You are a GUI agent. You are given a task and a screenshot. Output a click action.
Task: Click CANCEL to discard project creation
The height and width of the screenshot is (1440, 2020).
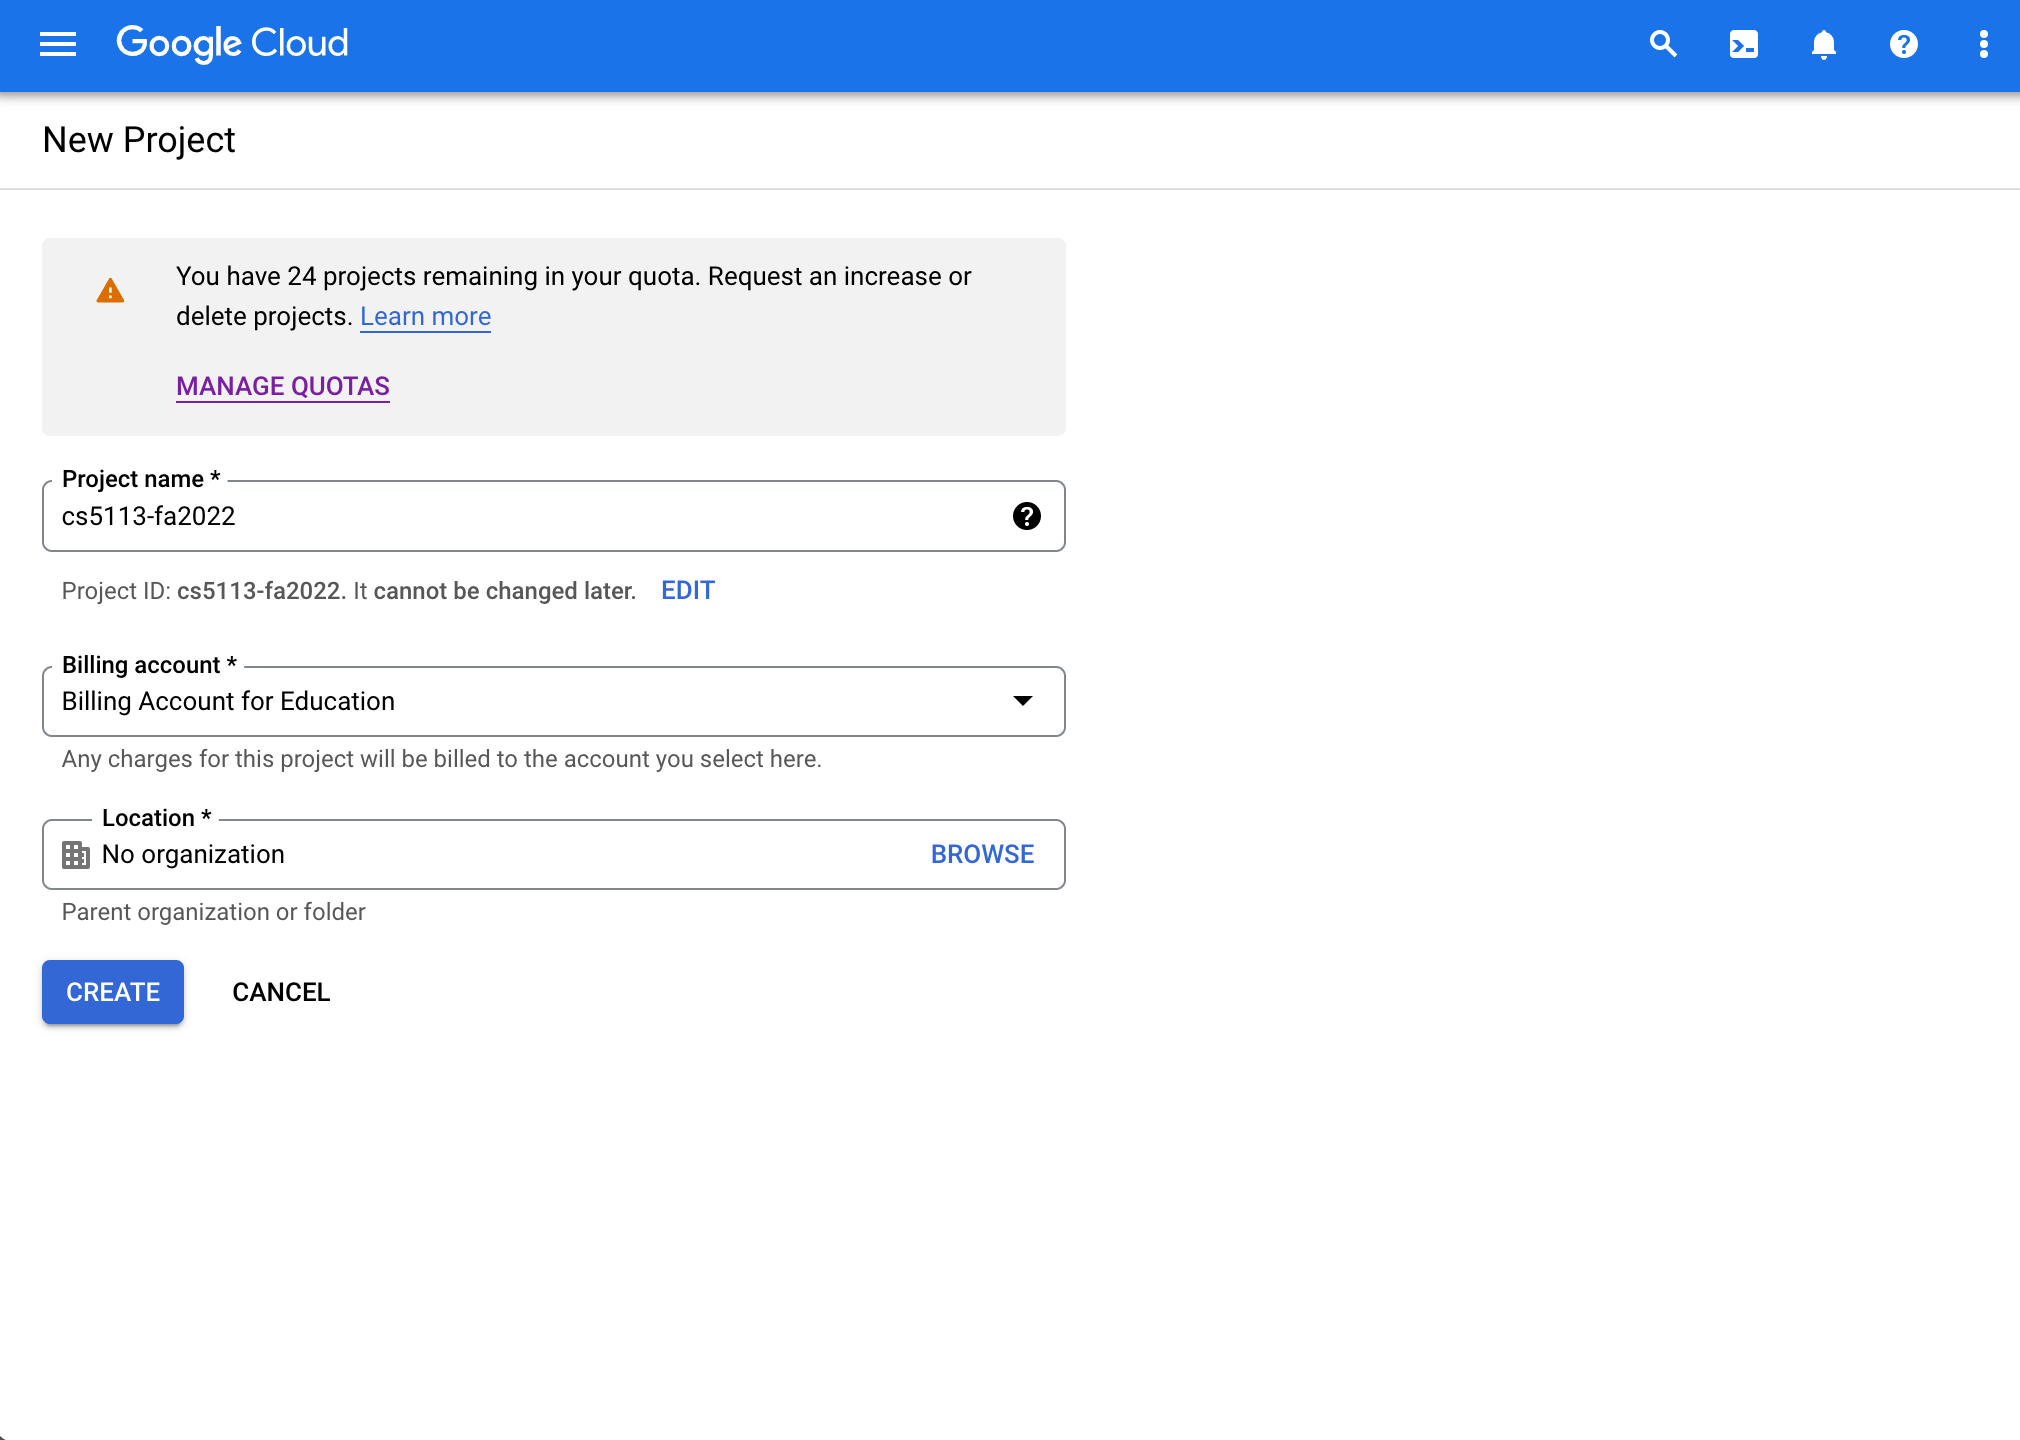(281, 991)
